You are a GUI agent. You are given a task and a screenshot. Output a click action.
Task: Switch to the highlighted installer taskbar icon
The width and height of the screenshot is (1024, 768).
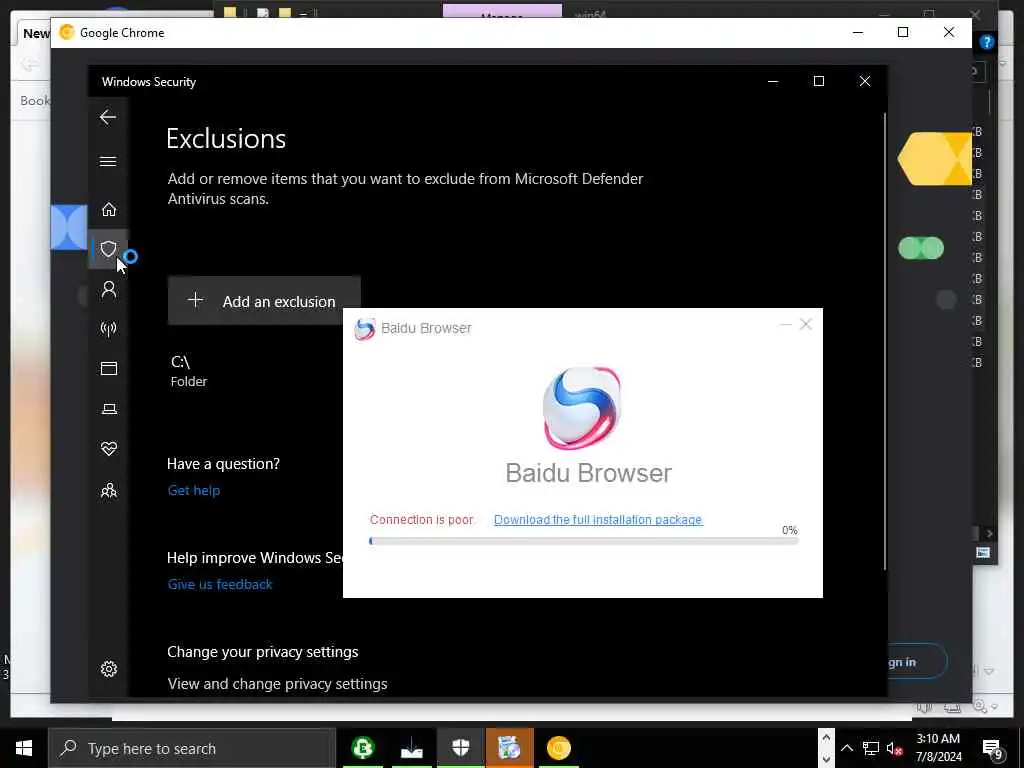point(509,748)
